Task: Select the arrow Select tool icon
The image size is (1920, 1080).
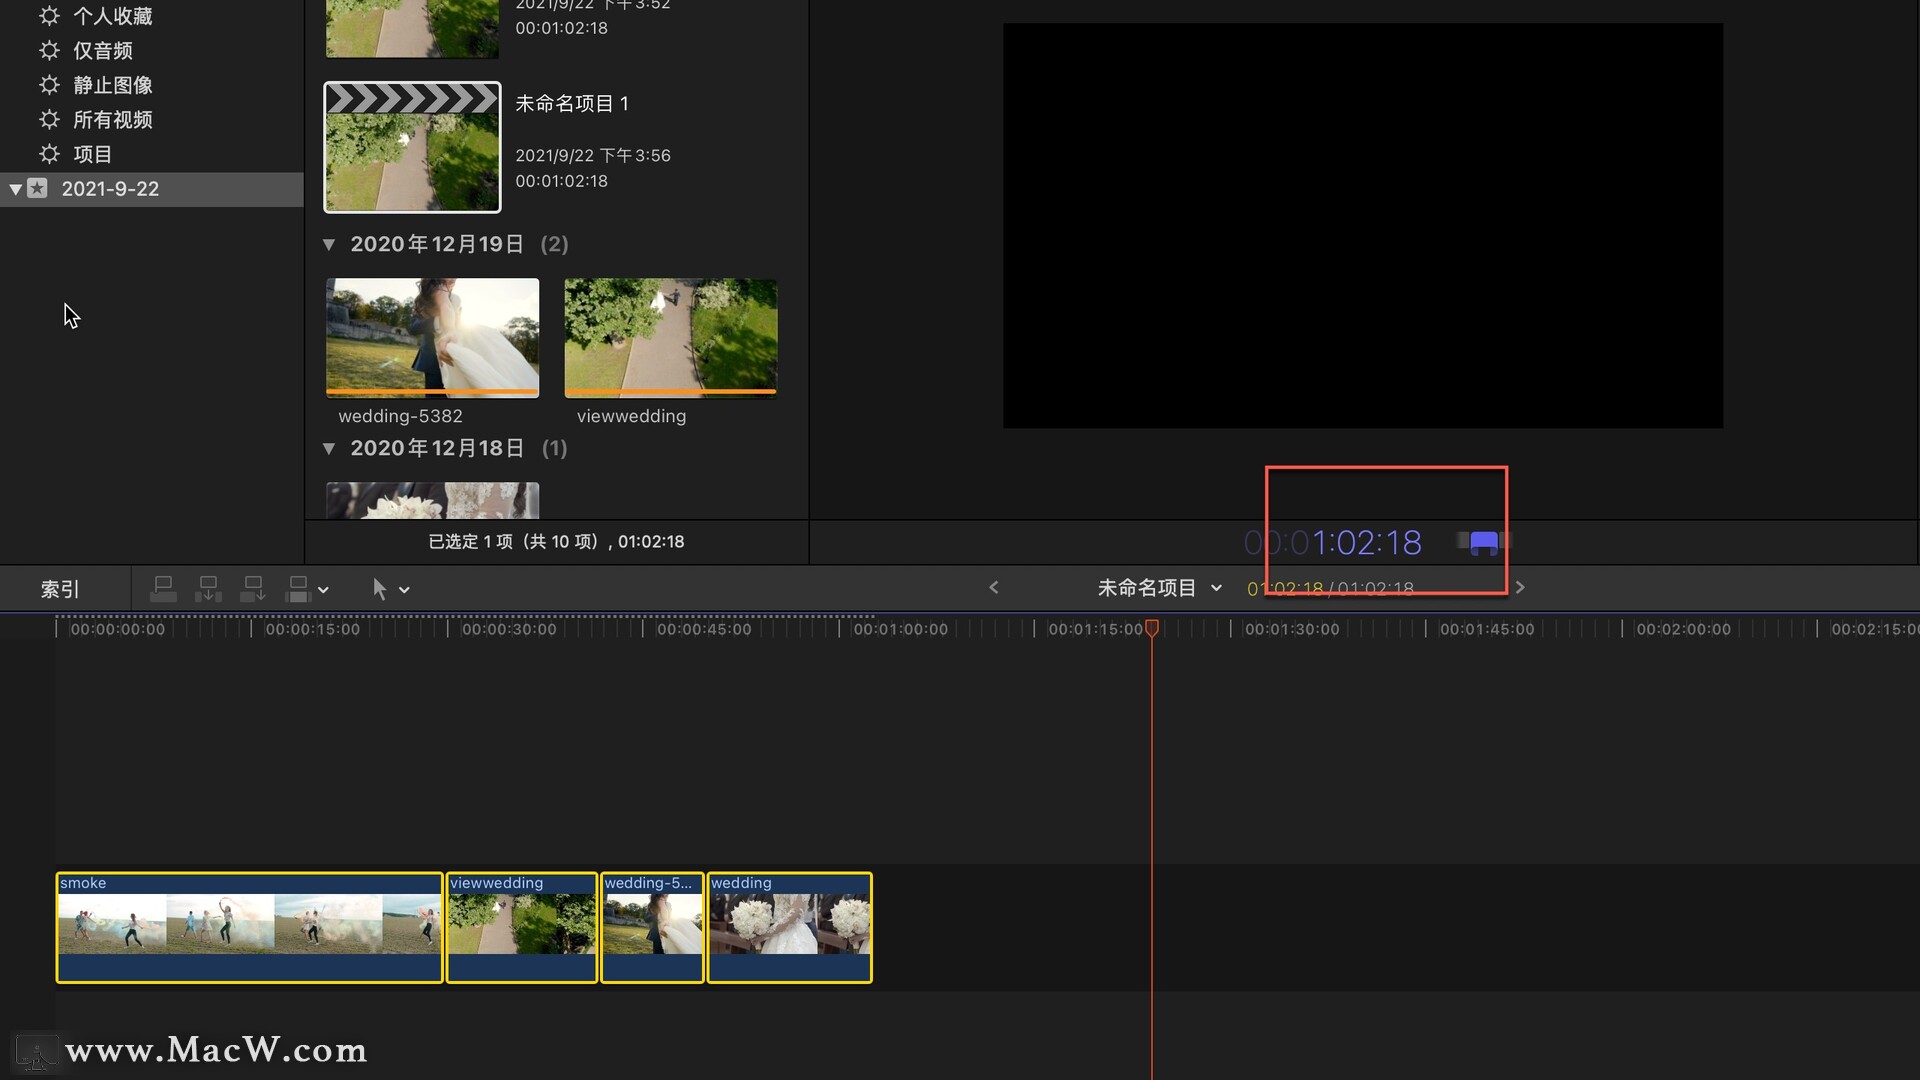Action: click(x=379, y=589)
